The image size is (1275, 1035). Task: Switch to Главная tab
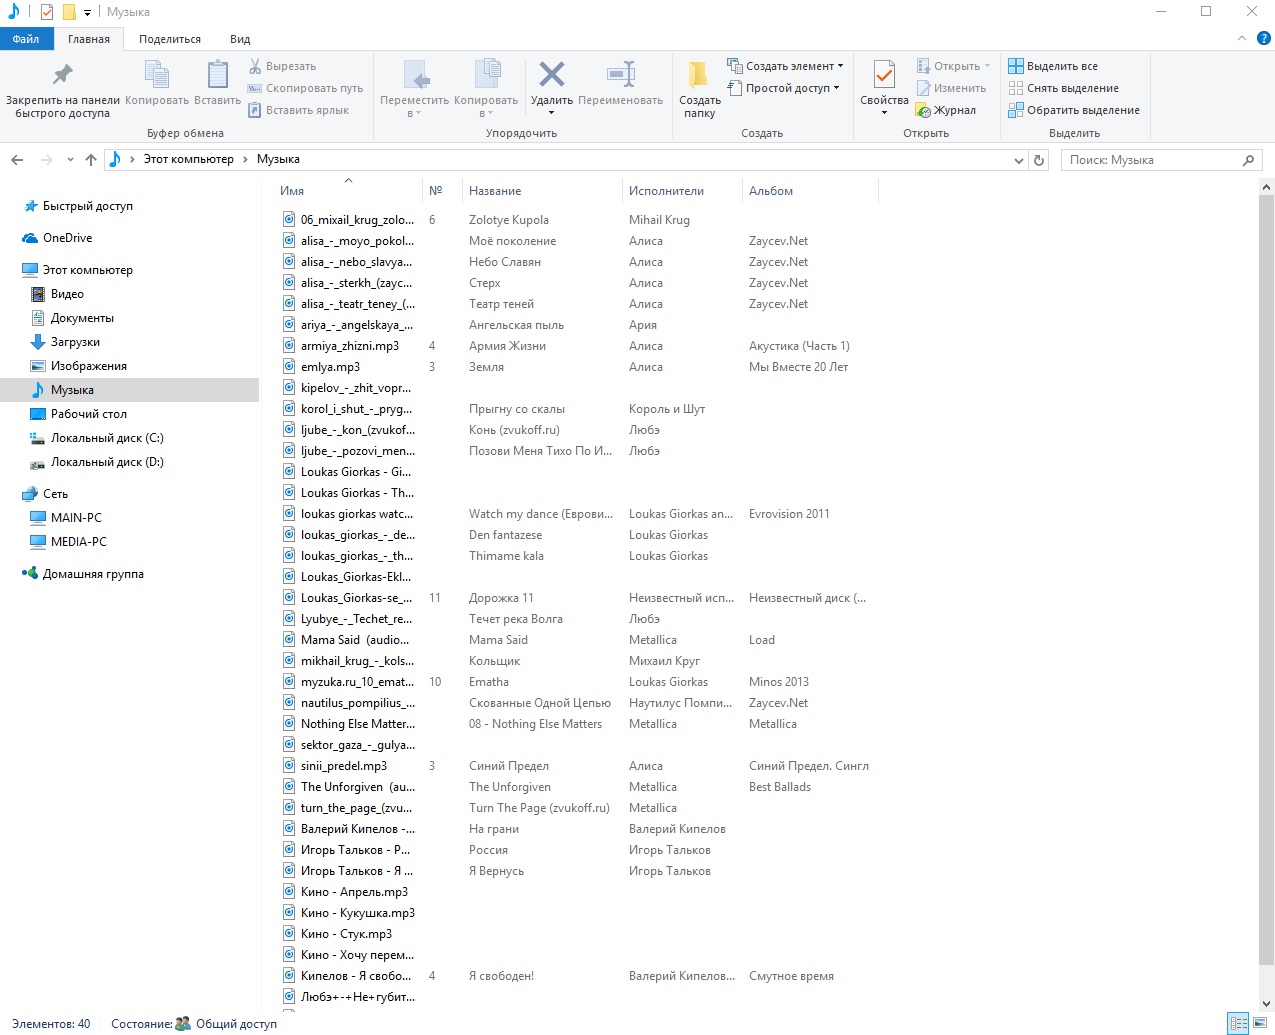89,39
